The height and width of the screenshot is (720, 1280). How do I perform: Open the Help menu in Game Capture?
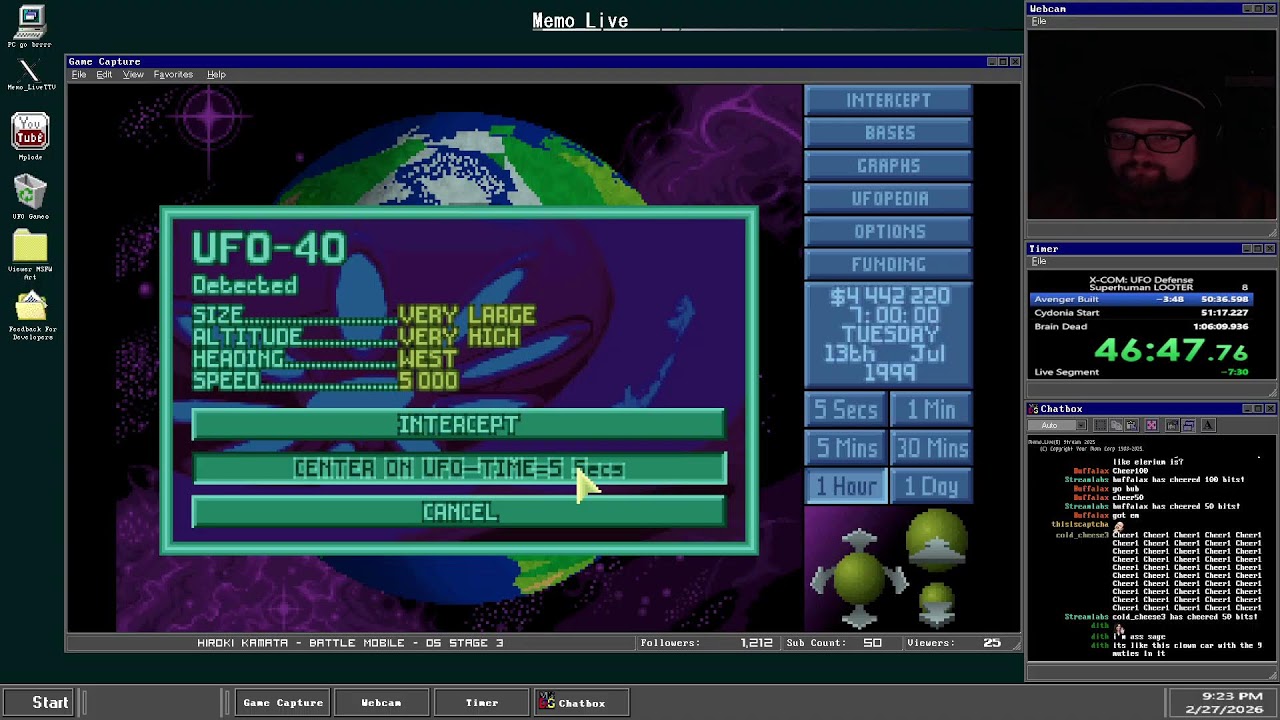point(216,75)
